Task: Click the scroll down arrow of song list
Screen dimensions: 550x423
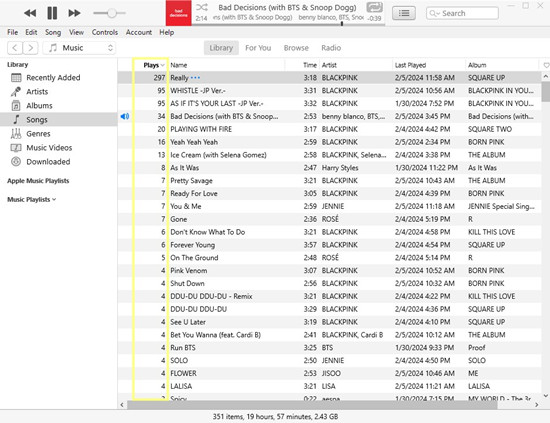Action: (545, 396)
